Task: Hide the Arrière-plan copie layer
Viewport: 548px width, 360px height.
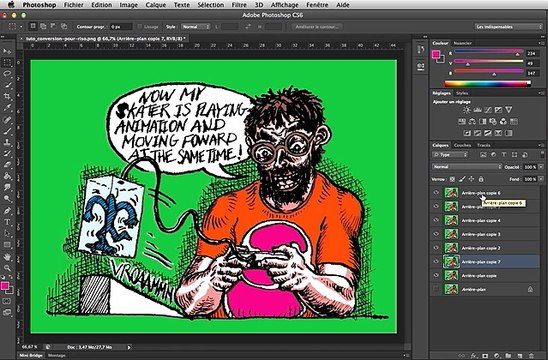Action: click(436, 275)
